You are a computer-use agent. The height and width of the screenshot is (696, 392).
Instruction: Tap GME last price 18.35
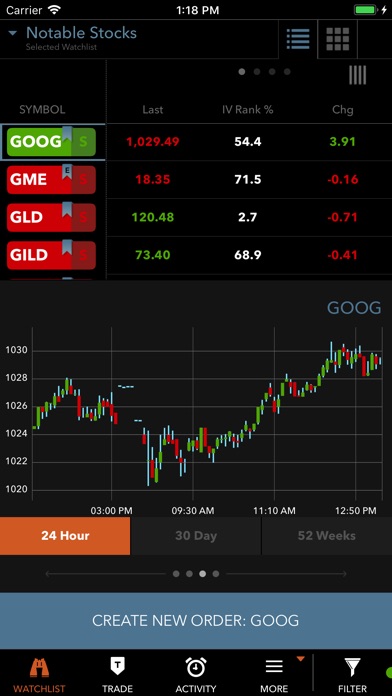(153, 180)
